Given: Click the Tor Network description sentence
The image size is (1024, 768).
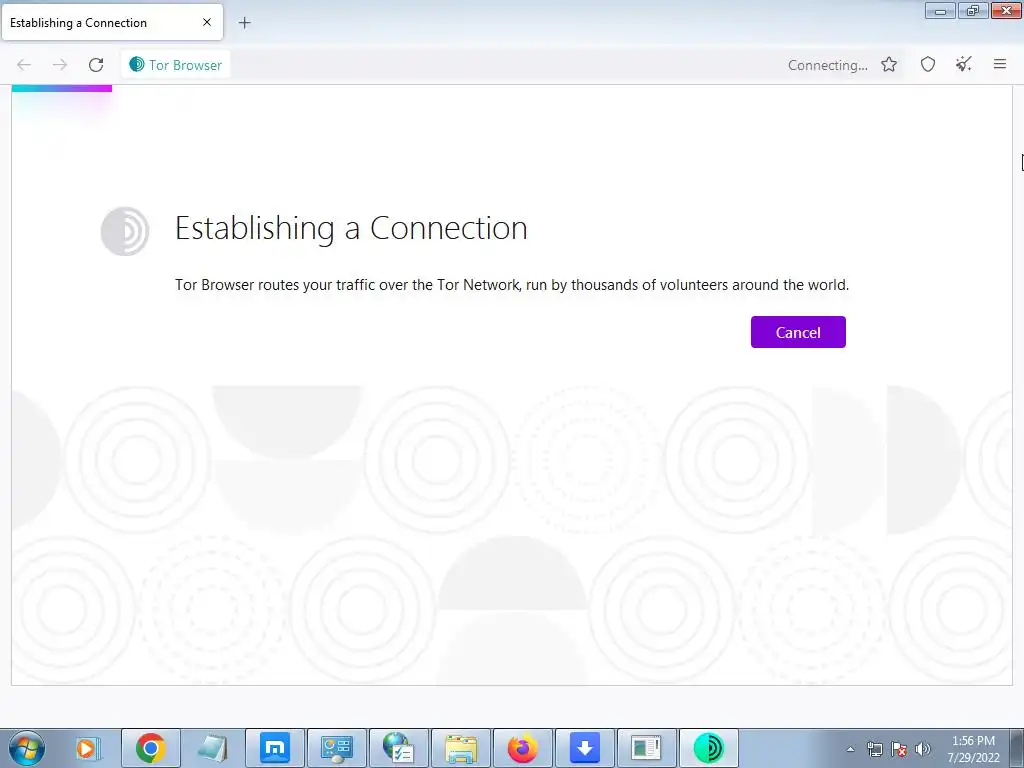Looking at the screenshot, I should coord(512,285).
